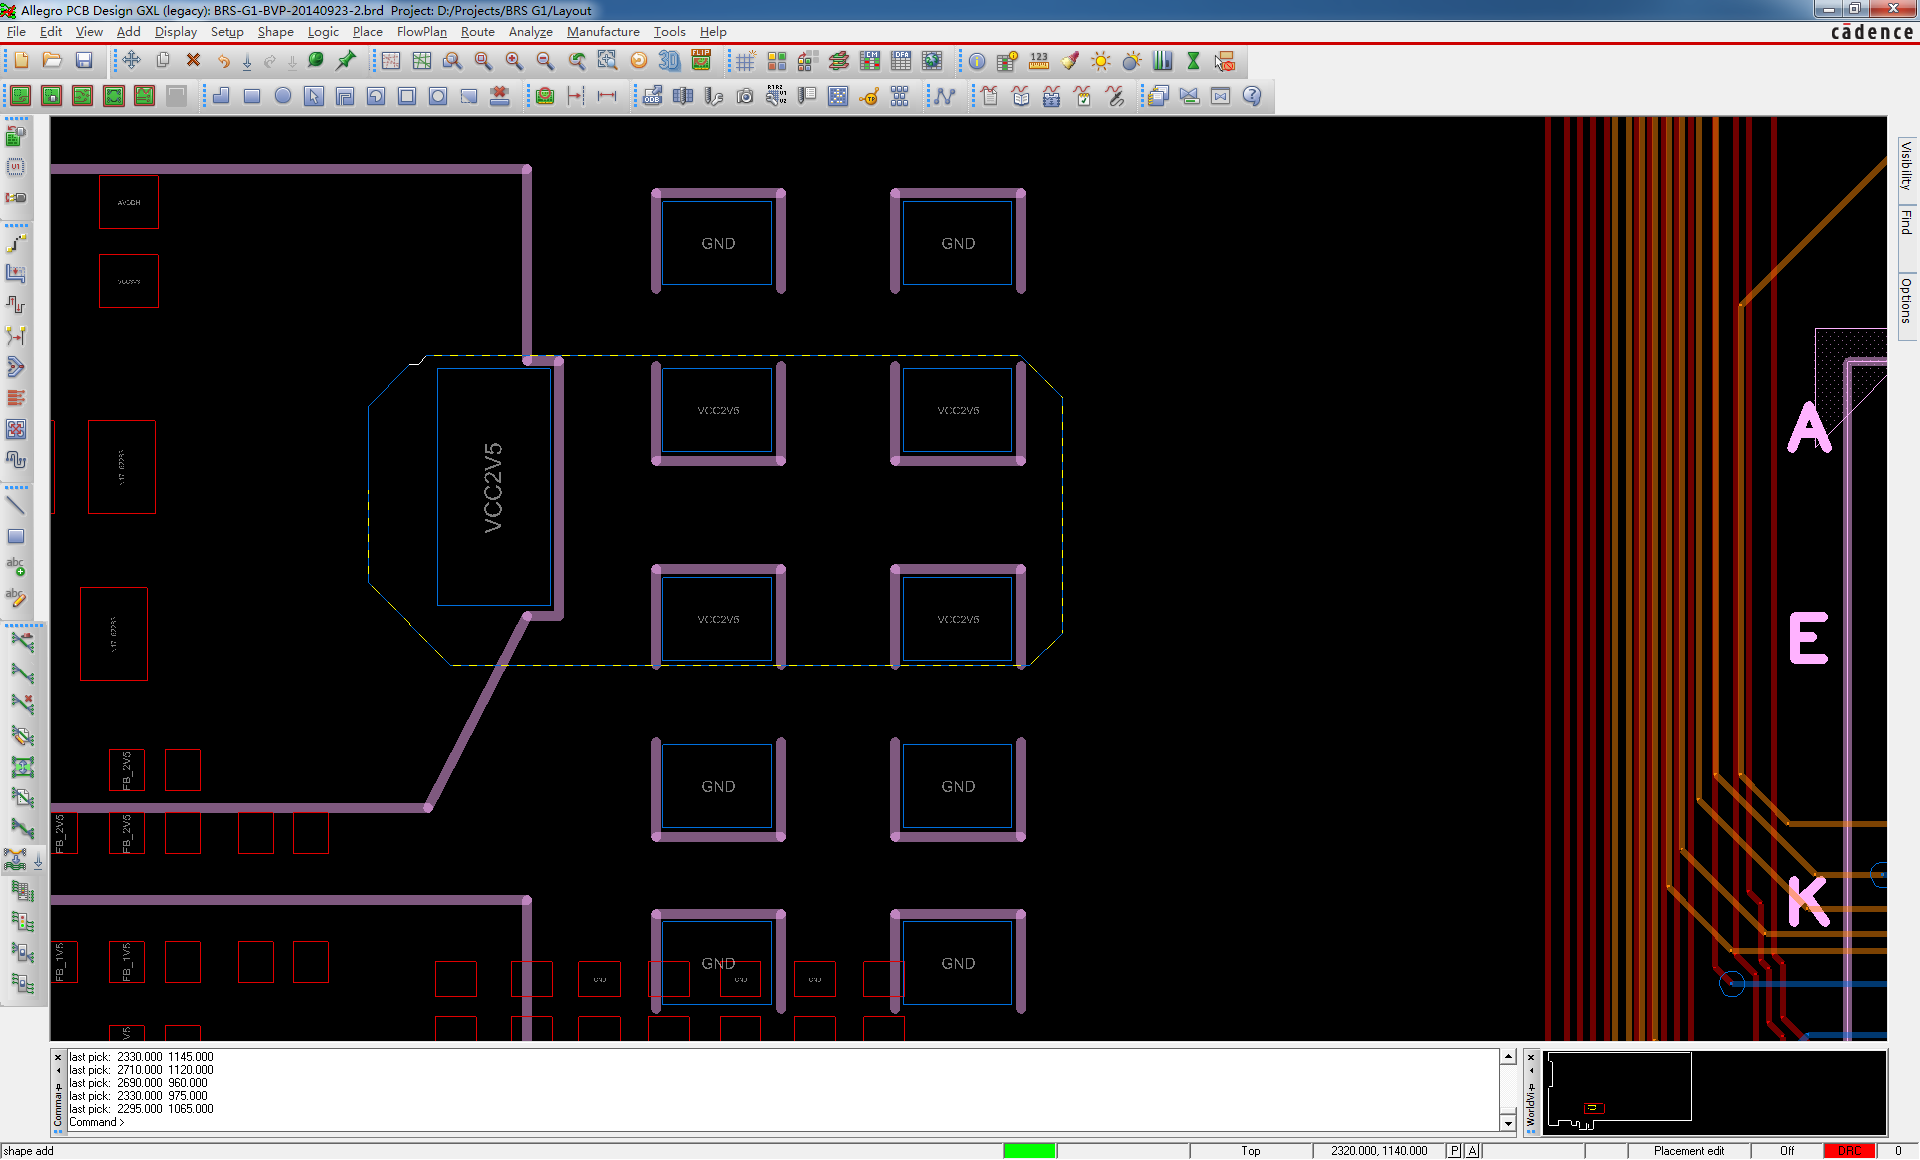Select Add Connect tool in left toolbar
1920x1160 pixels.
click(16, 243)
